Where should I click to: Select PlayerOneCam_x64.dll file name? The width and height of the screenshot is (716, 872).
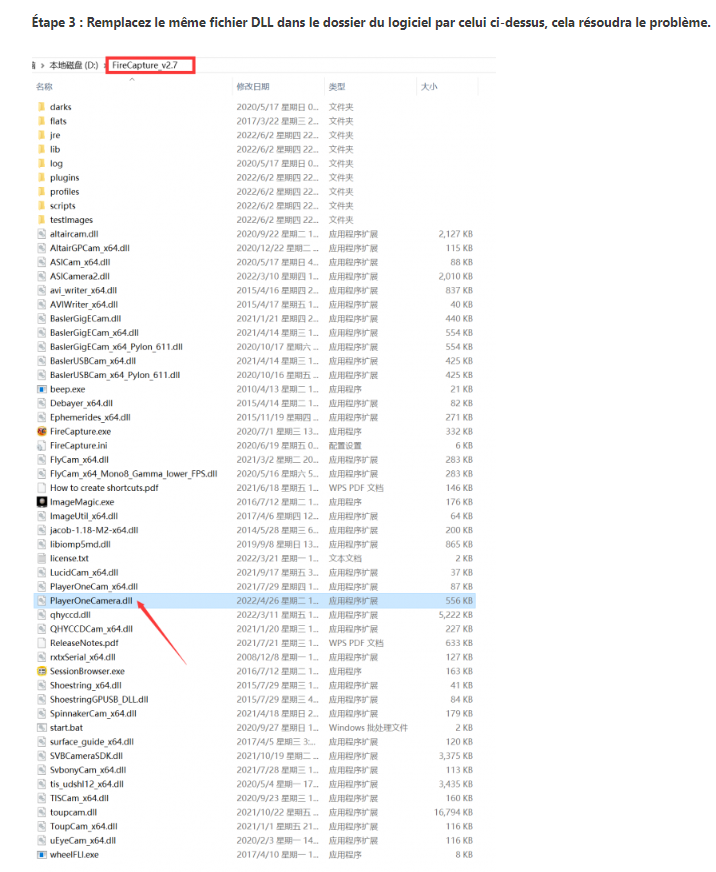coord(94,587)
